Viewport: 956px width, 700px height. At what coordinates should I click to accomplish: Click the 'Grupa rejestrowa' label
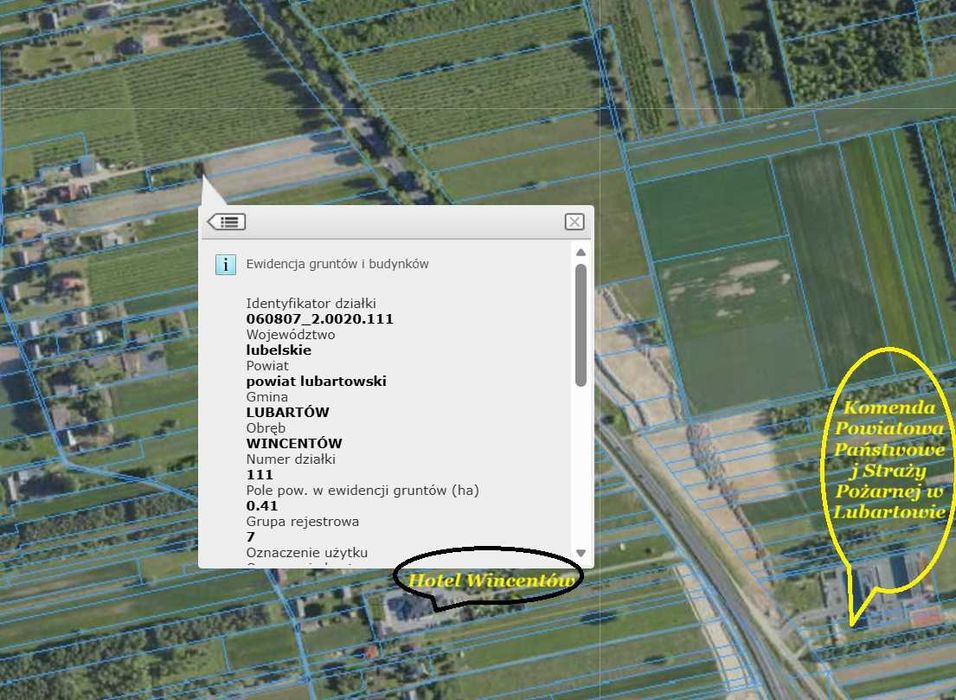coord(302,521)
